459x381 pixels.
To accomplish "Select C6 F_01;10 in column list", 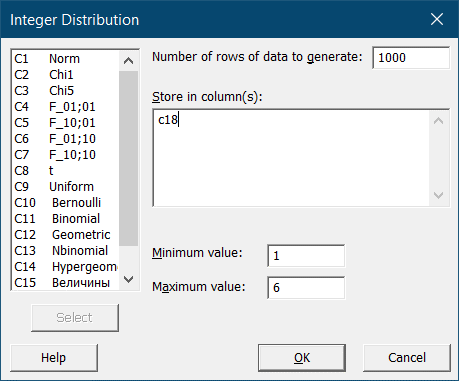I will (66, 139).
